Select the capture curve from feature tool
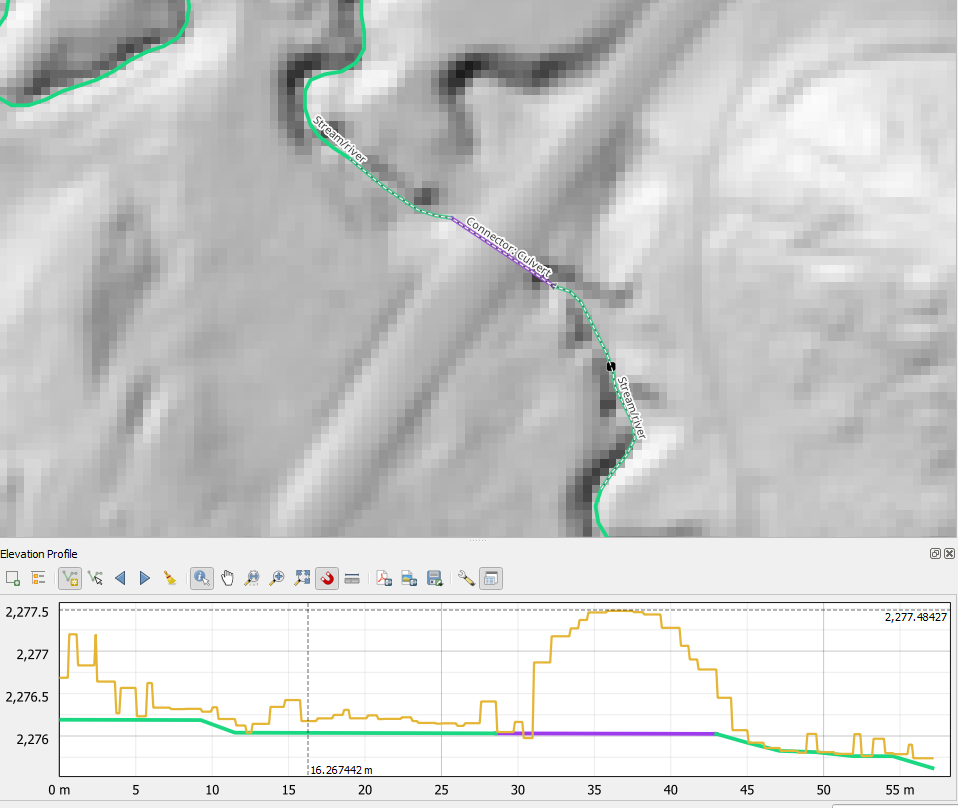The height and width of the screenshot is (808, 958). point(96,577)
